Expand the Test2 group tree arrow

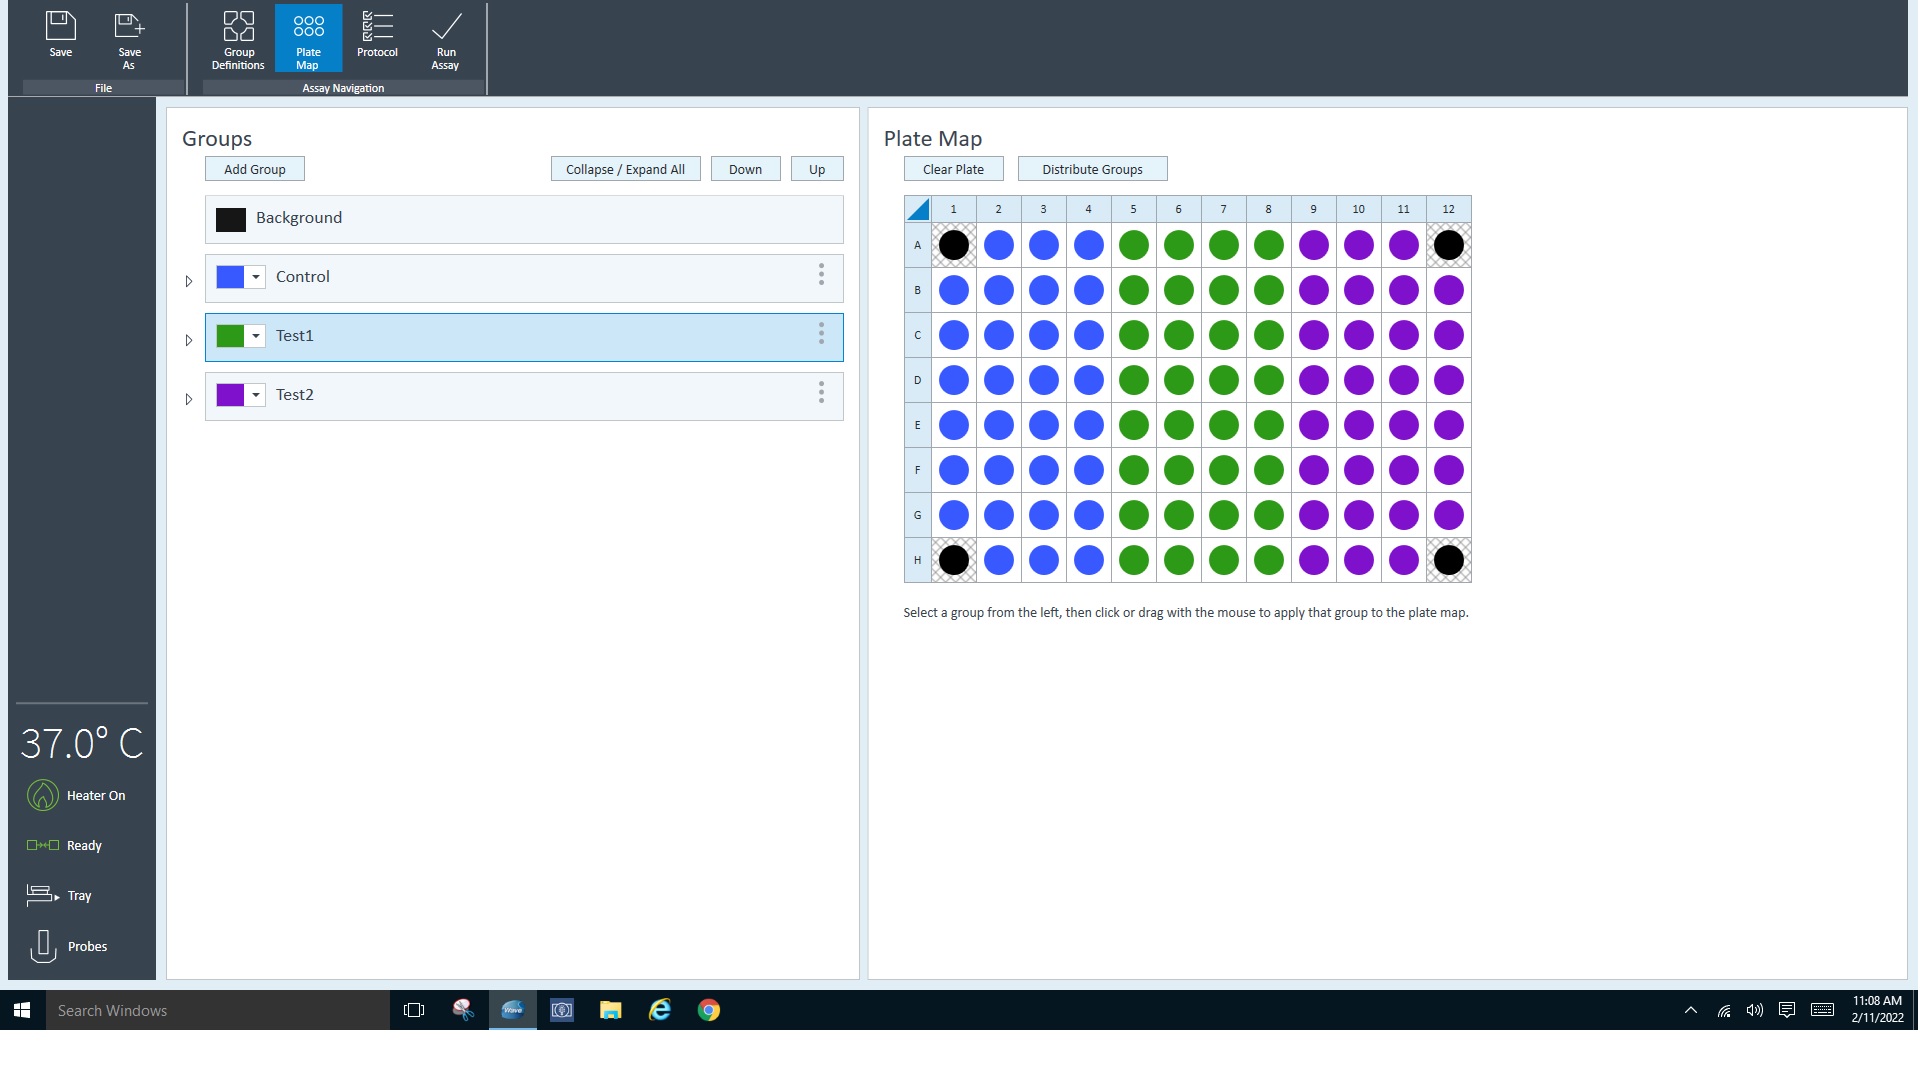coord(189,399)
